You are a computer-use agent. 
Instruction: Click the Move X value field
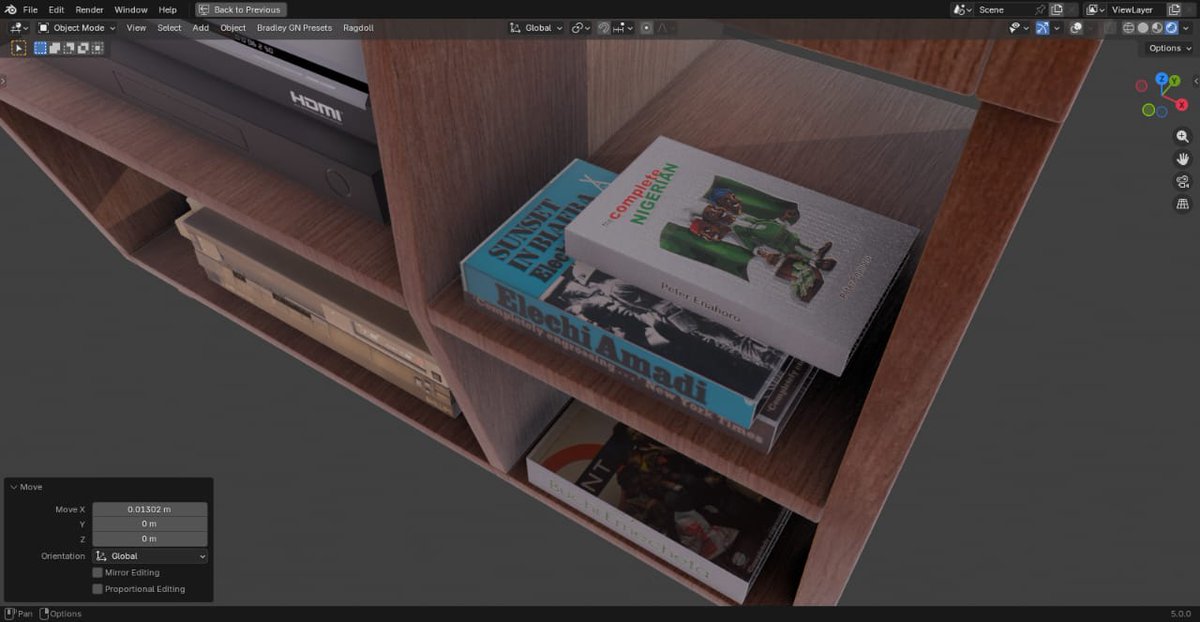tap(150, 509)
